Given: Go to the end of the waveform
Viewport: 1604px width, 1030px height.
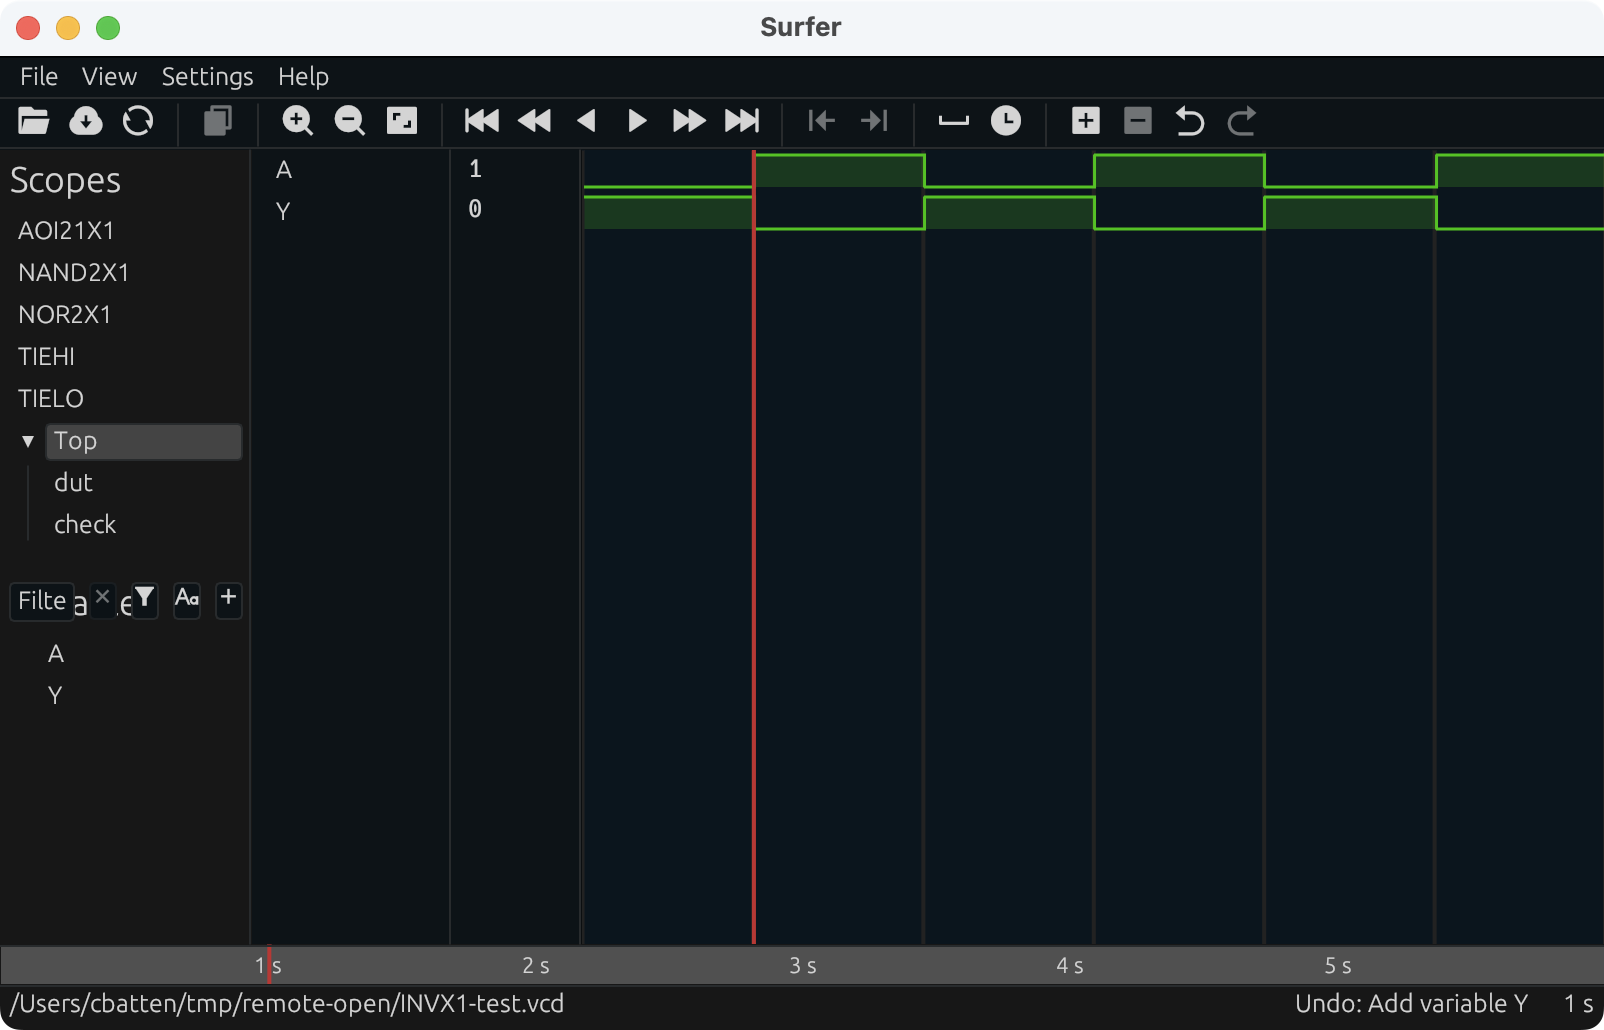Looking at the screenshot, I should pos(742,121).
